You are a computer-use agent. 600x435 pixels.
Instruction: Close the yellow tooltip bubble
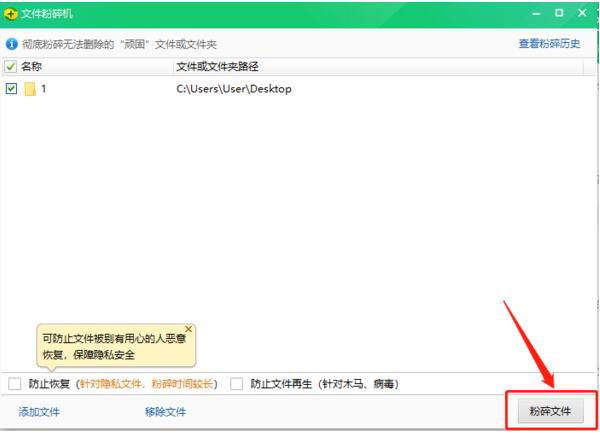(x=188, y=329)
